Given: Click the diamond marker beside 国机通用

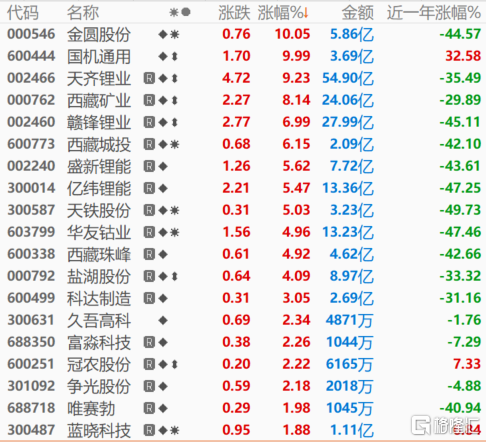Looking at the screenshot, I should coord(163,56).
